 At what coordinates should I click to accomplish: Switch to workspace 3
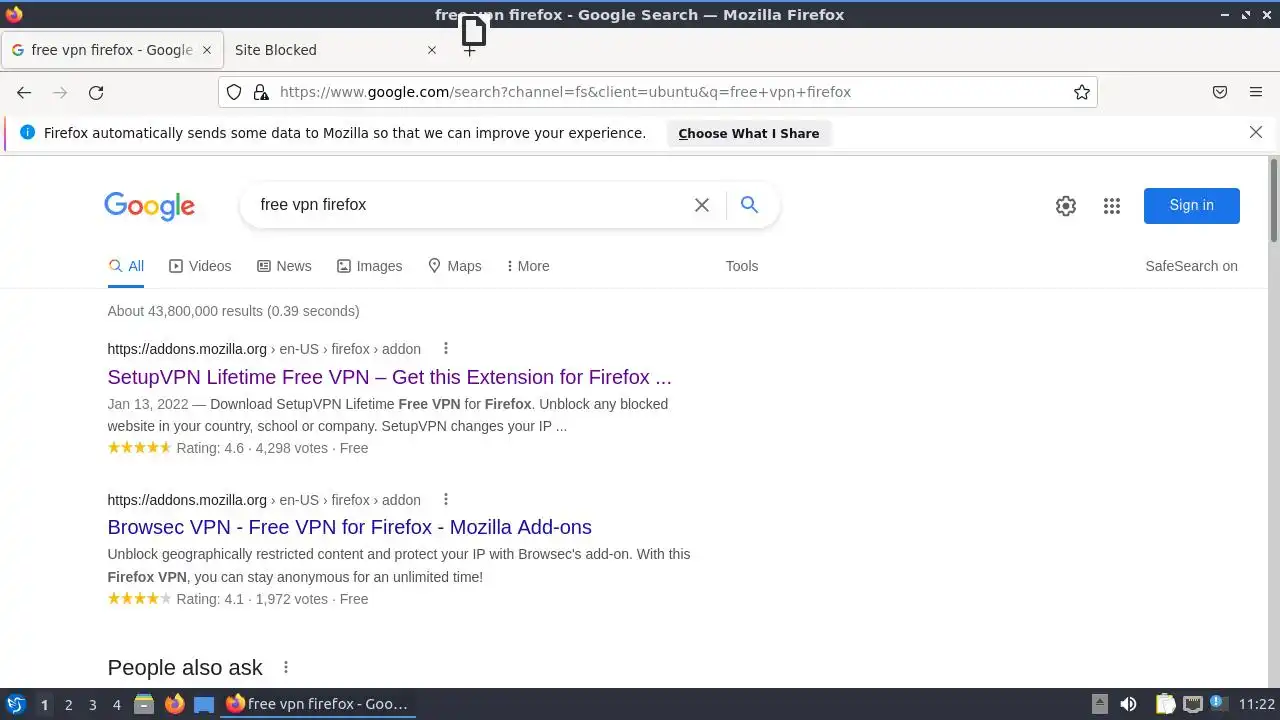(92, 705)
